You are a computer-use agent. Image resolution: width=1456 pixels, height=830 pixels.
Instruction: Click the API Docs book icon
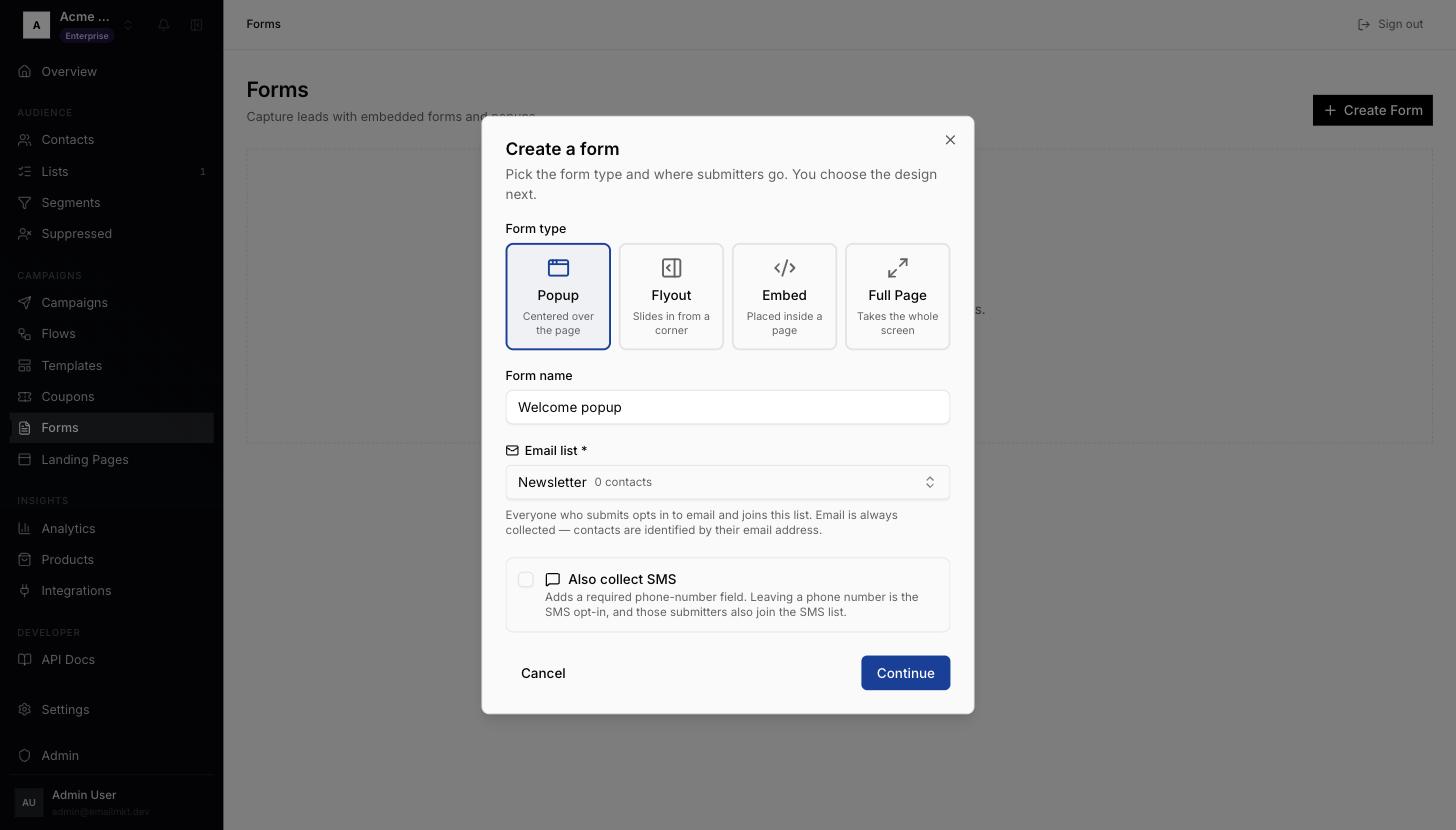click(25, 660)
